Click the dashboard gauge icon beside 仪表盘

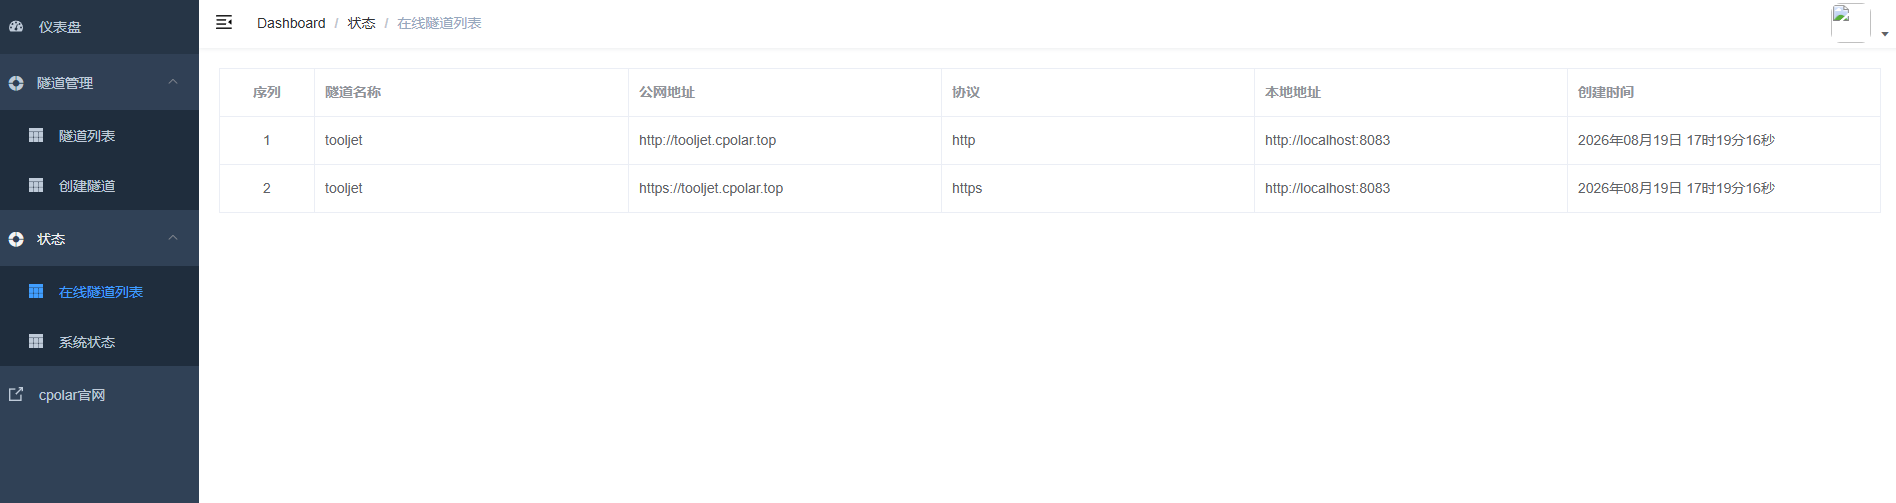(x=16, y=27)
